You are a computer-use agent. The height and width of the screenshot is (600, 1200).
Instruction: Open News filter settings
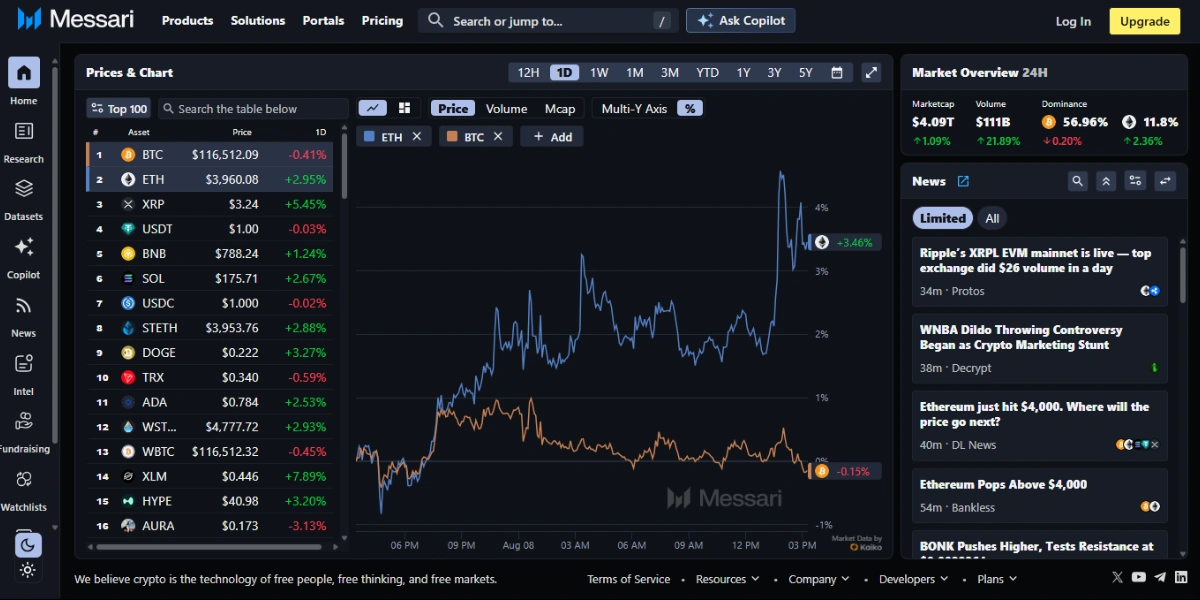click(x=1135, y=181)
